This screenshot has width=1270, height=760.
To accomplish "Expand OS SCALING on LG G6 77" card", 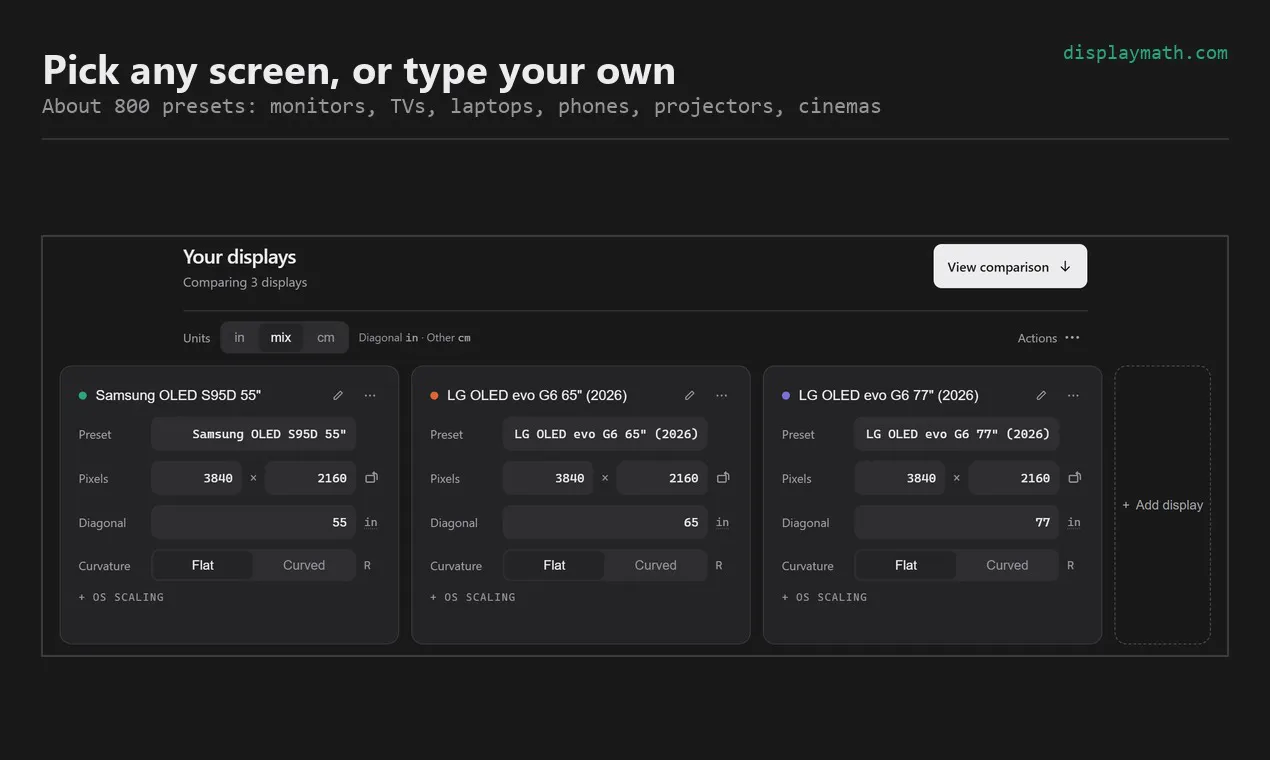I will point(825,597).
